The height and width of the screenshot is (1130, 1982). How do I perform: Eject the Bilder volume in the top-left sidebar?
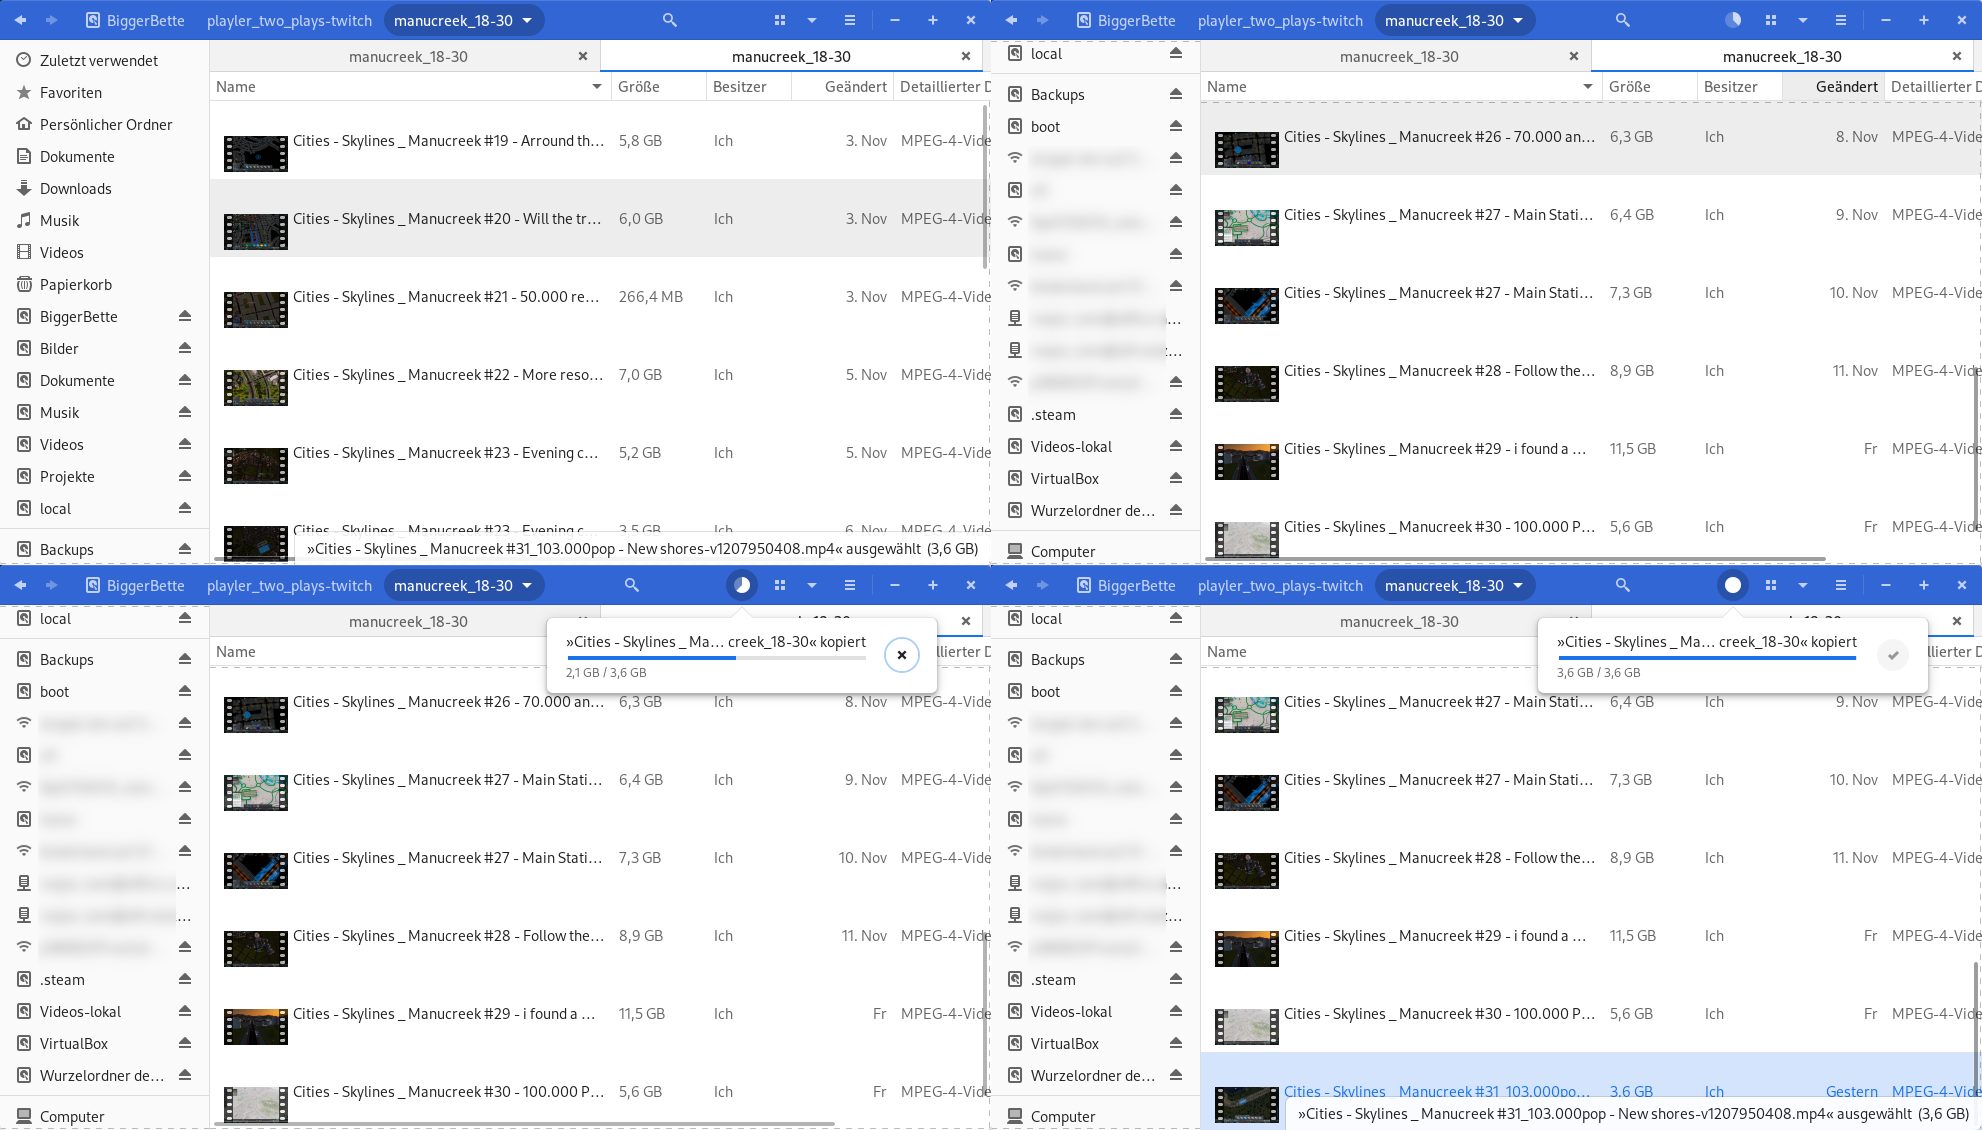point(185,348)
